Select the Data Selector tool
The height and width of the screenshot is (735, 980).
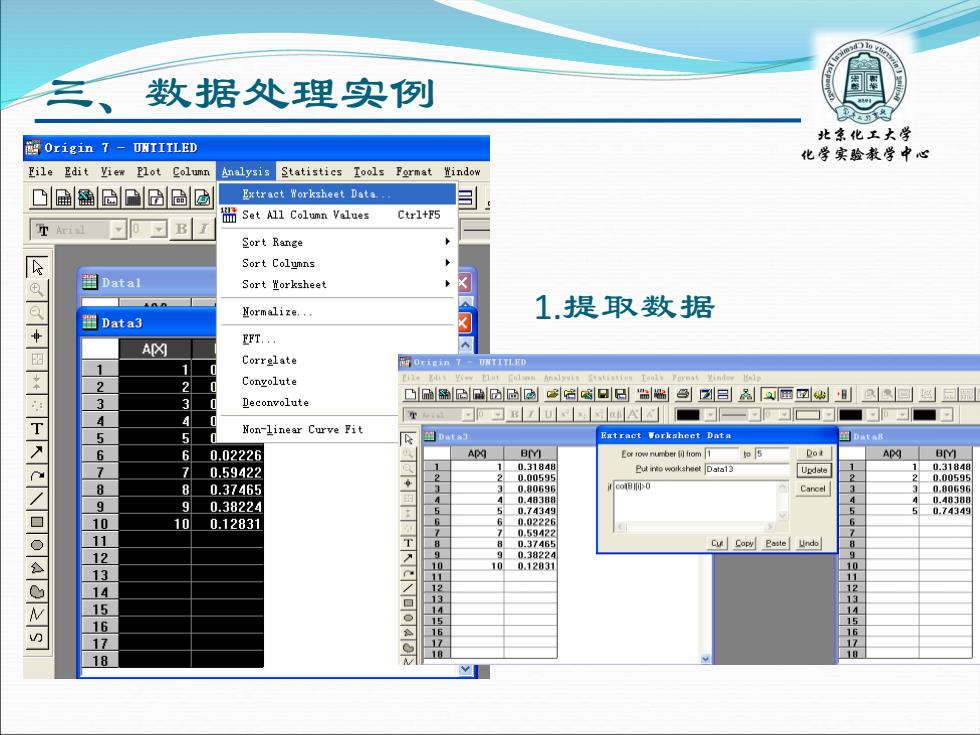(x=37, y=382)
